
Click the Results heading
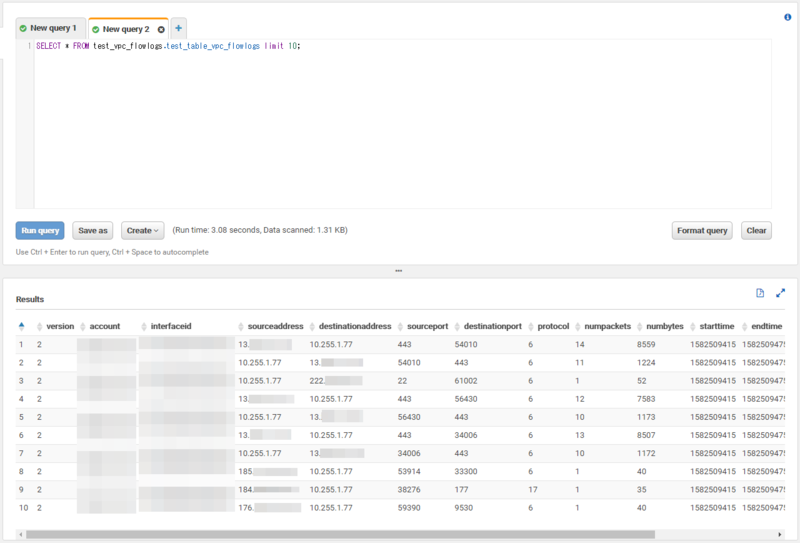click(30, 299)
